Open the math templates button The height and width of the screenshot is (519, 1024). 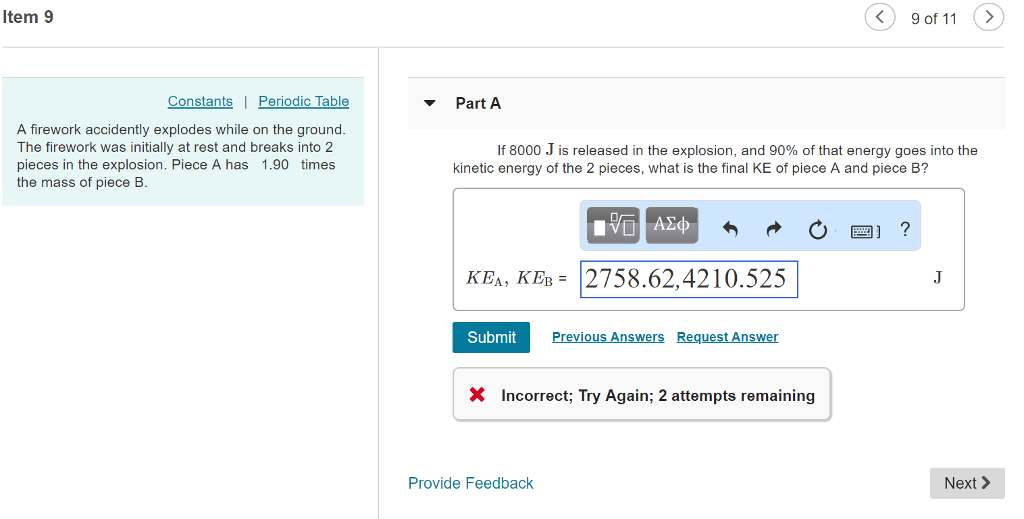(x=613, y=227)
